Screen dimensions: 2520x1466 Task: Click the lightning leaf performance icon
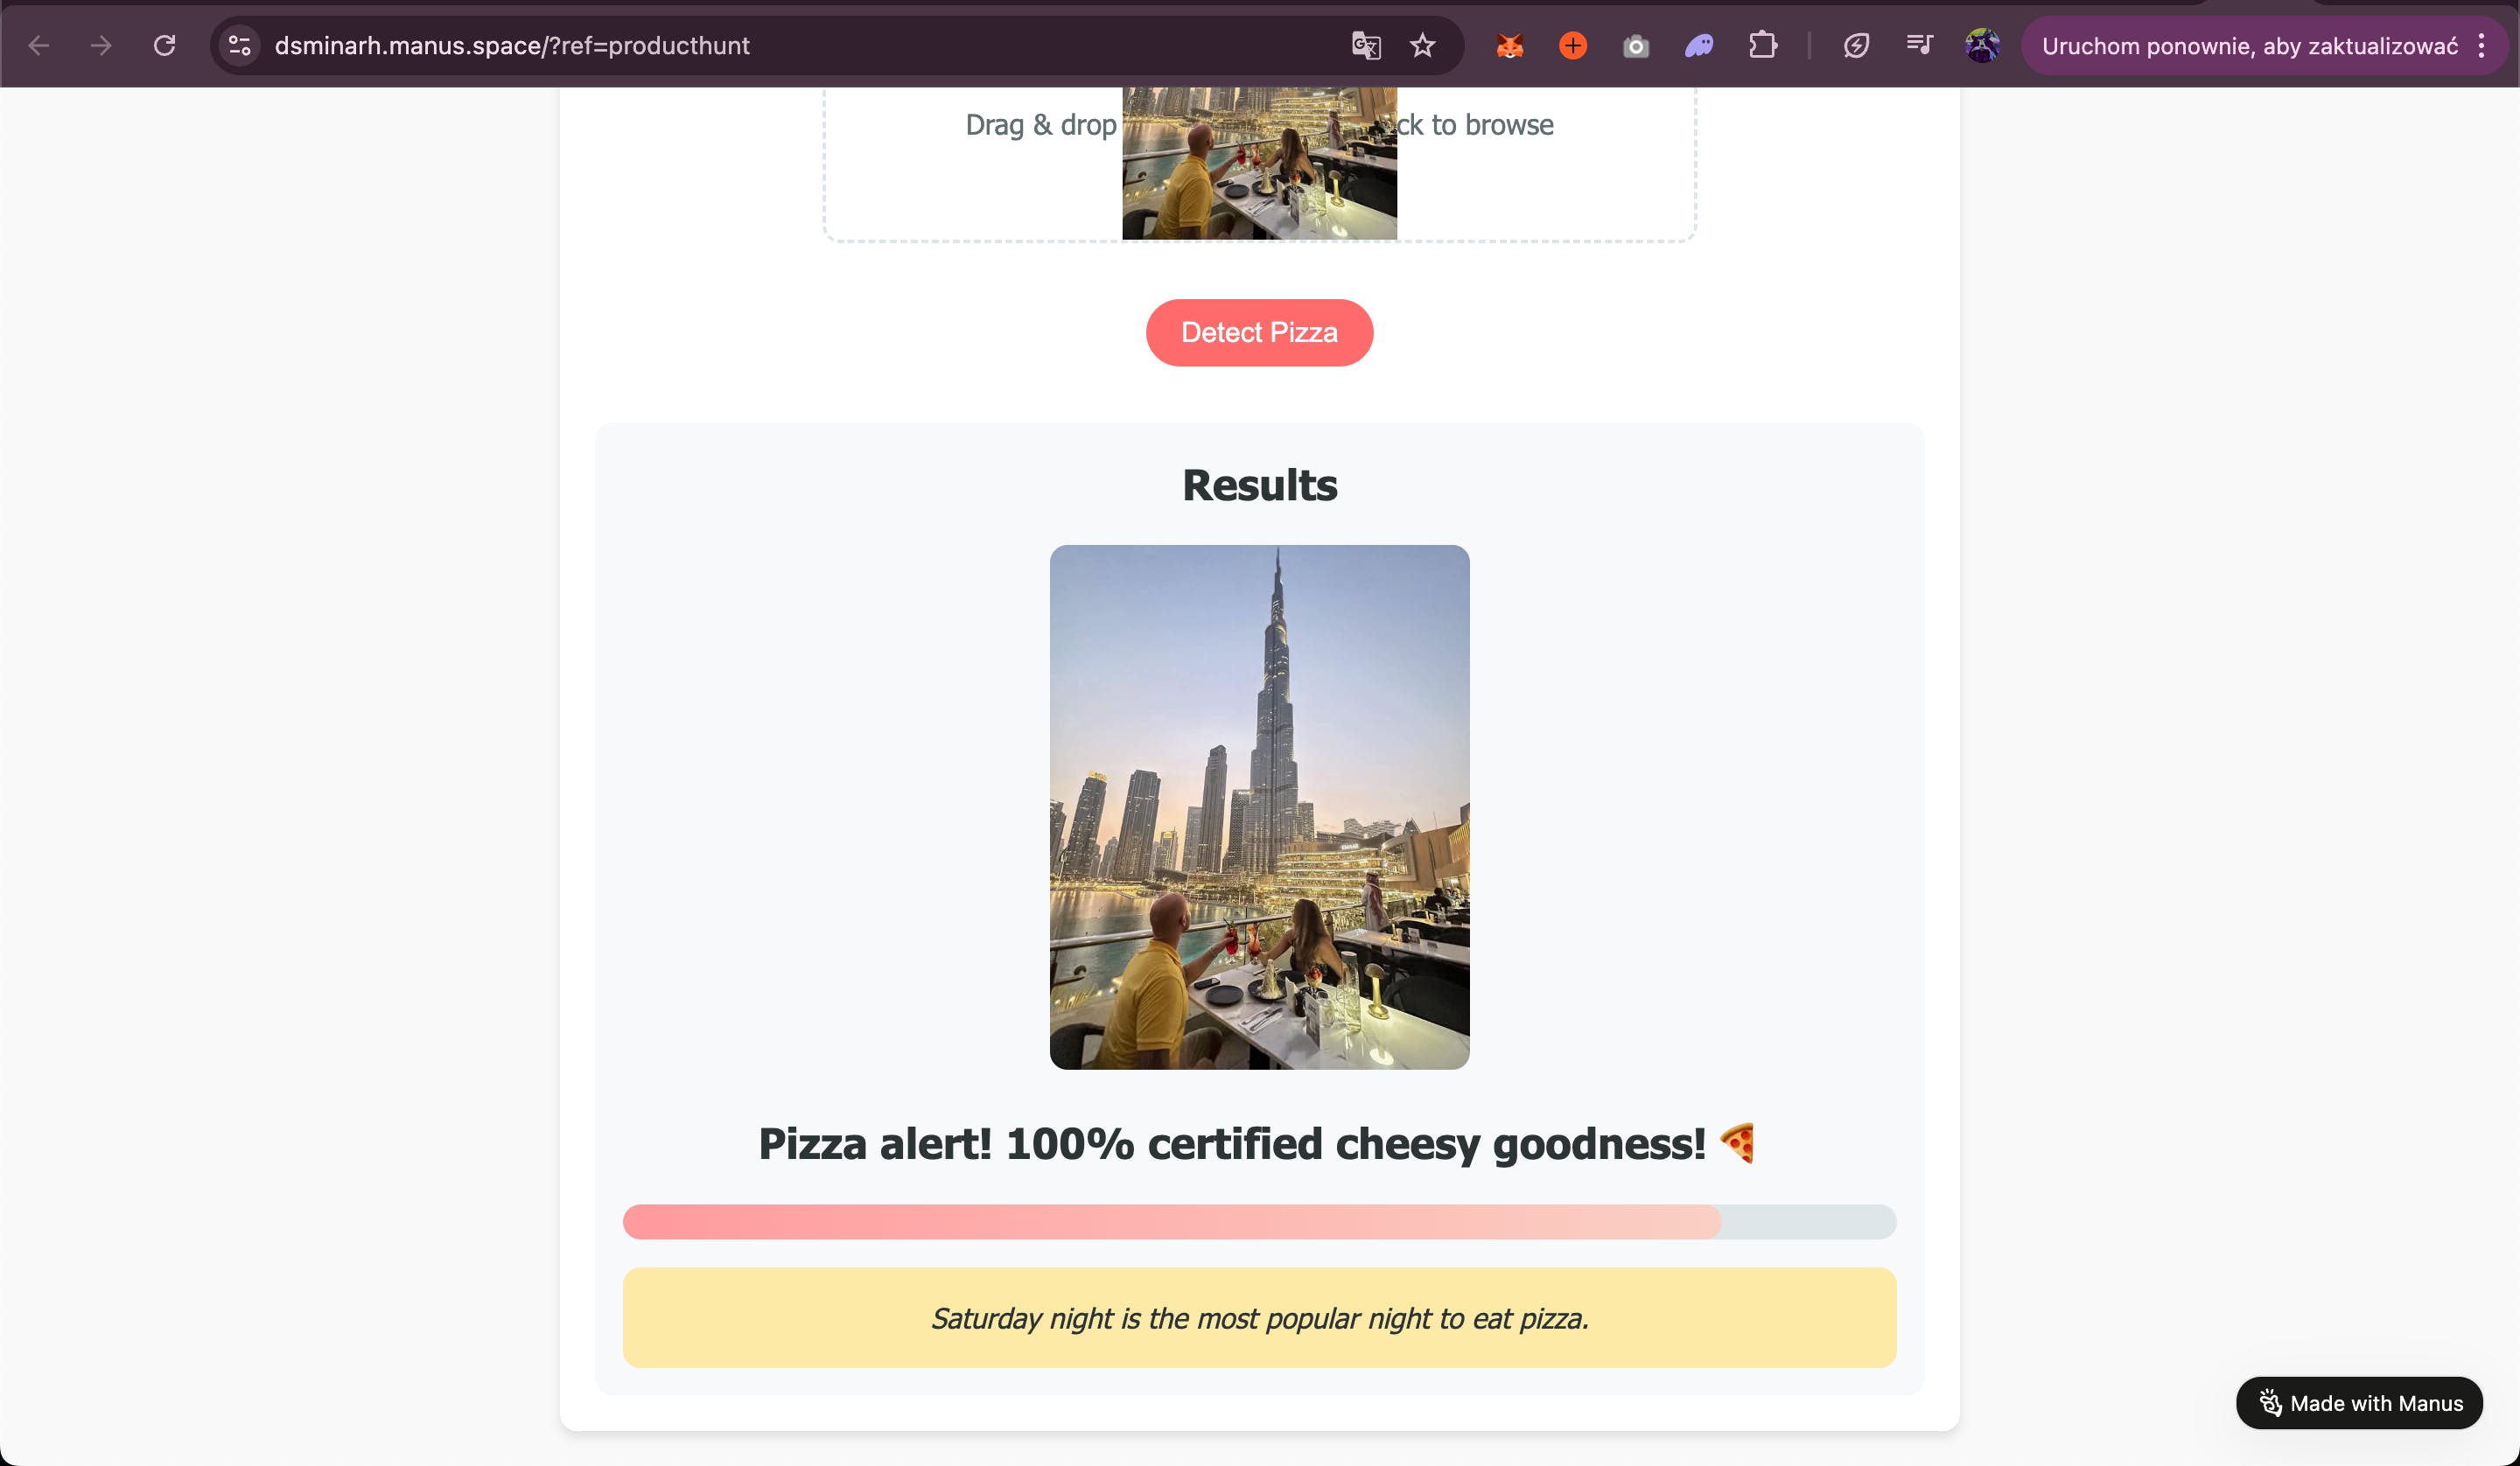pyautogui.click(x=1856, y=46)
